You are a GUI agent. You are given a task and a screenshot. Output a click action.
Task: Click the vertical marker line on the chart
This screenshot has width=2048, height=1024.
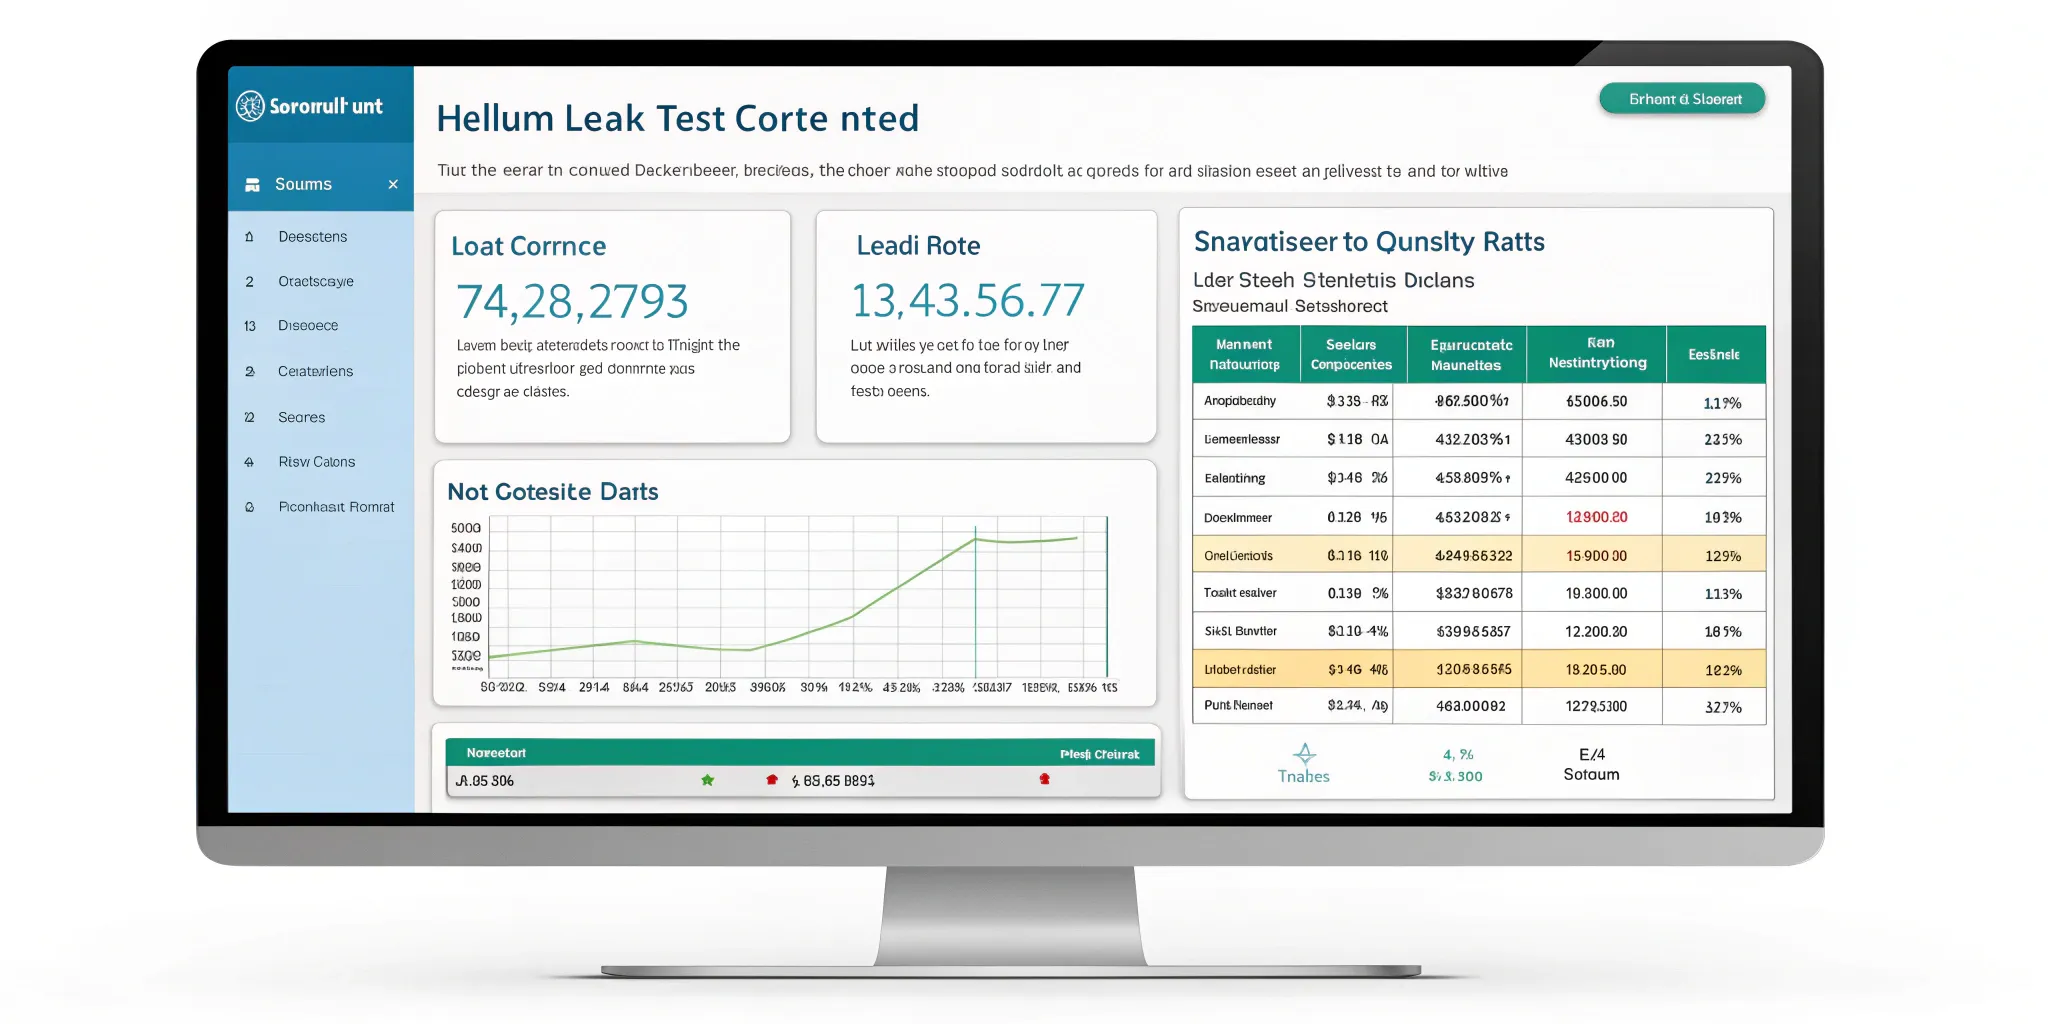975,600
